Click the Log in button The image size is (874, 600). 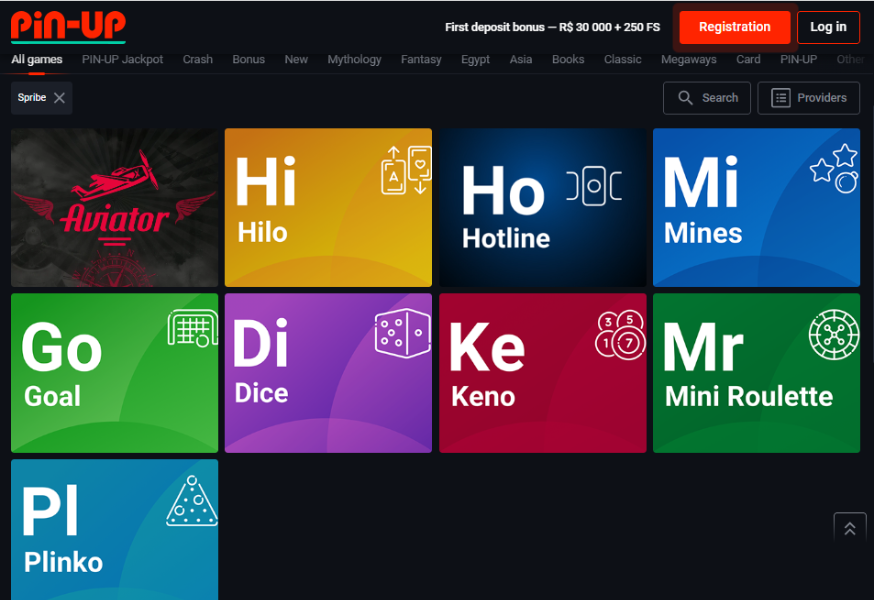(x=828, y=27)
